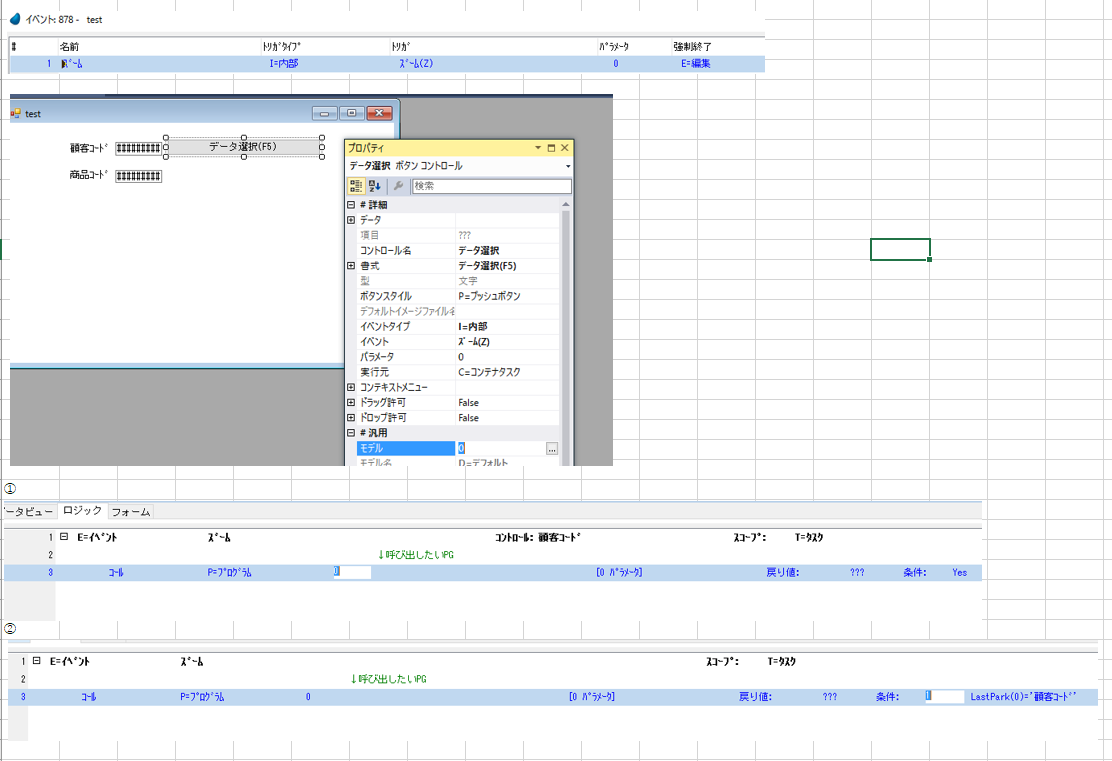Click the 検索 search field in Properties

(491, 186)
